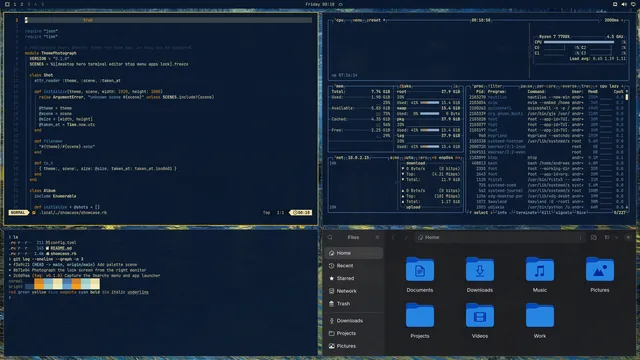
Task: Click btop info option at bottom
Action: (x=502, y=212)
